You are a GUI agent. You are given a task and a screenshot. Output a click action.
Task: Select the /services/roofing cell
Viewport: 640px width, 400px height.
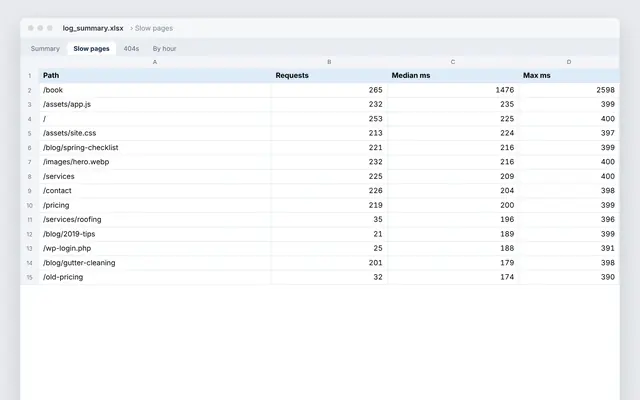click(155, 220)
